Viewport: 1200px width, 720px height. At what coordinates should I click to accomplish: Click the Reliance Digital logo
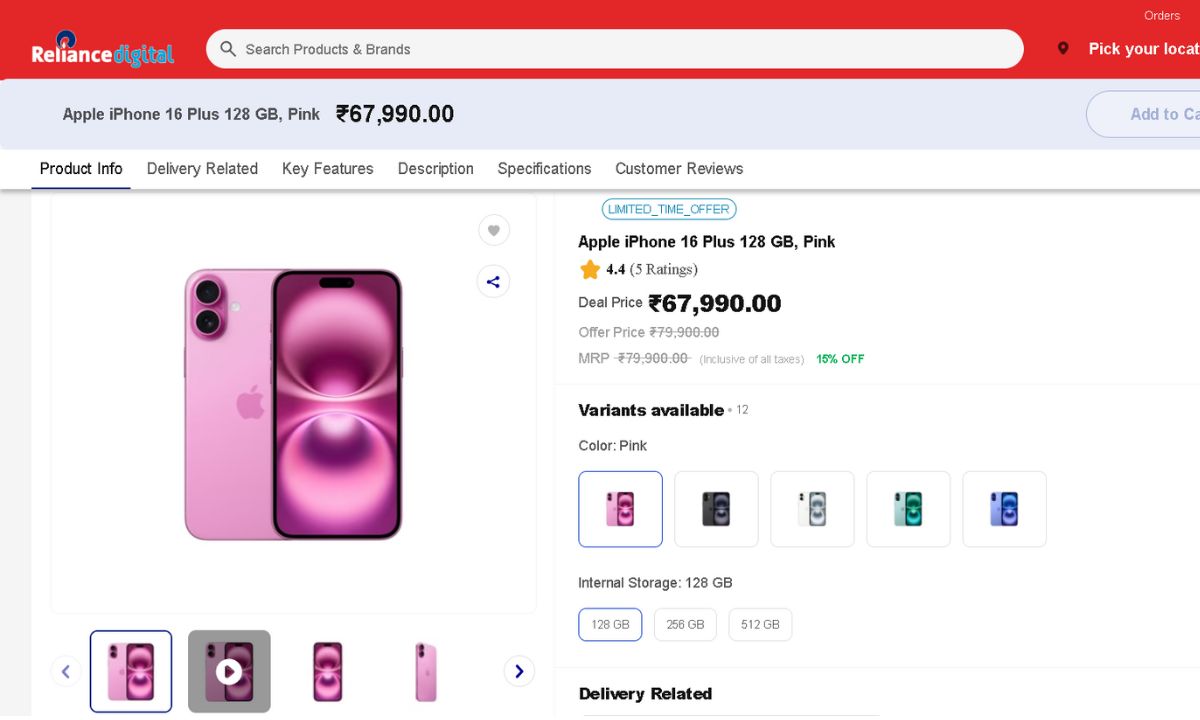coord(102,50)
